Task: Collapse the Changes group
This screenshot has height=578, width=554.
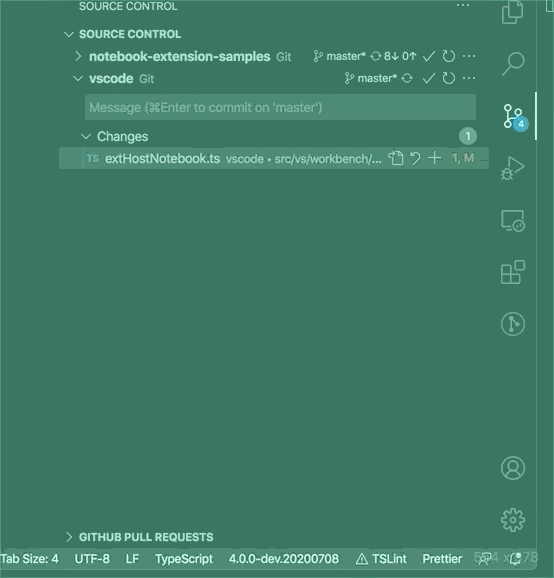Action: [x=86, y=137]
